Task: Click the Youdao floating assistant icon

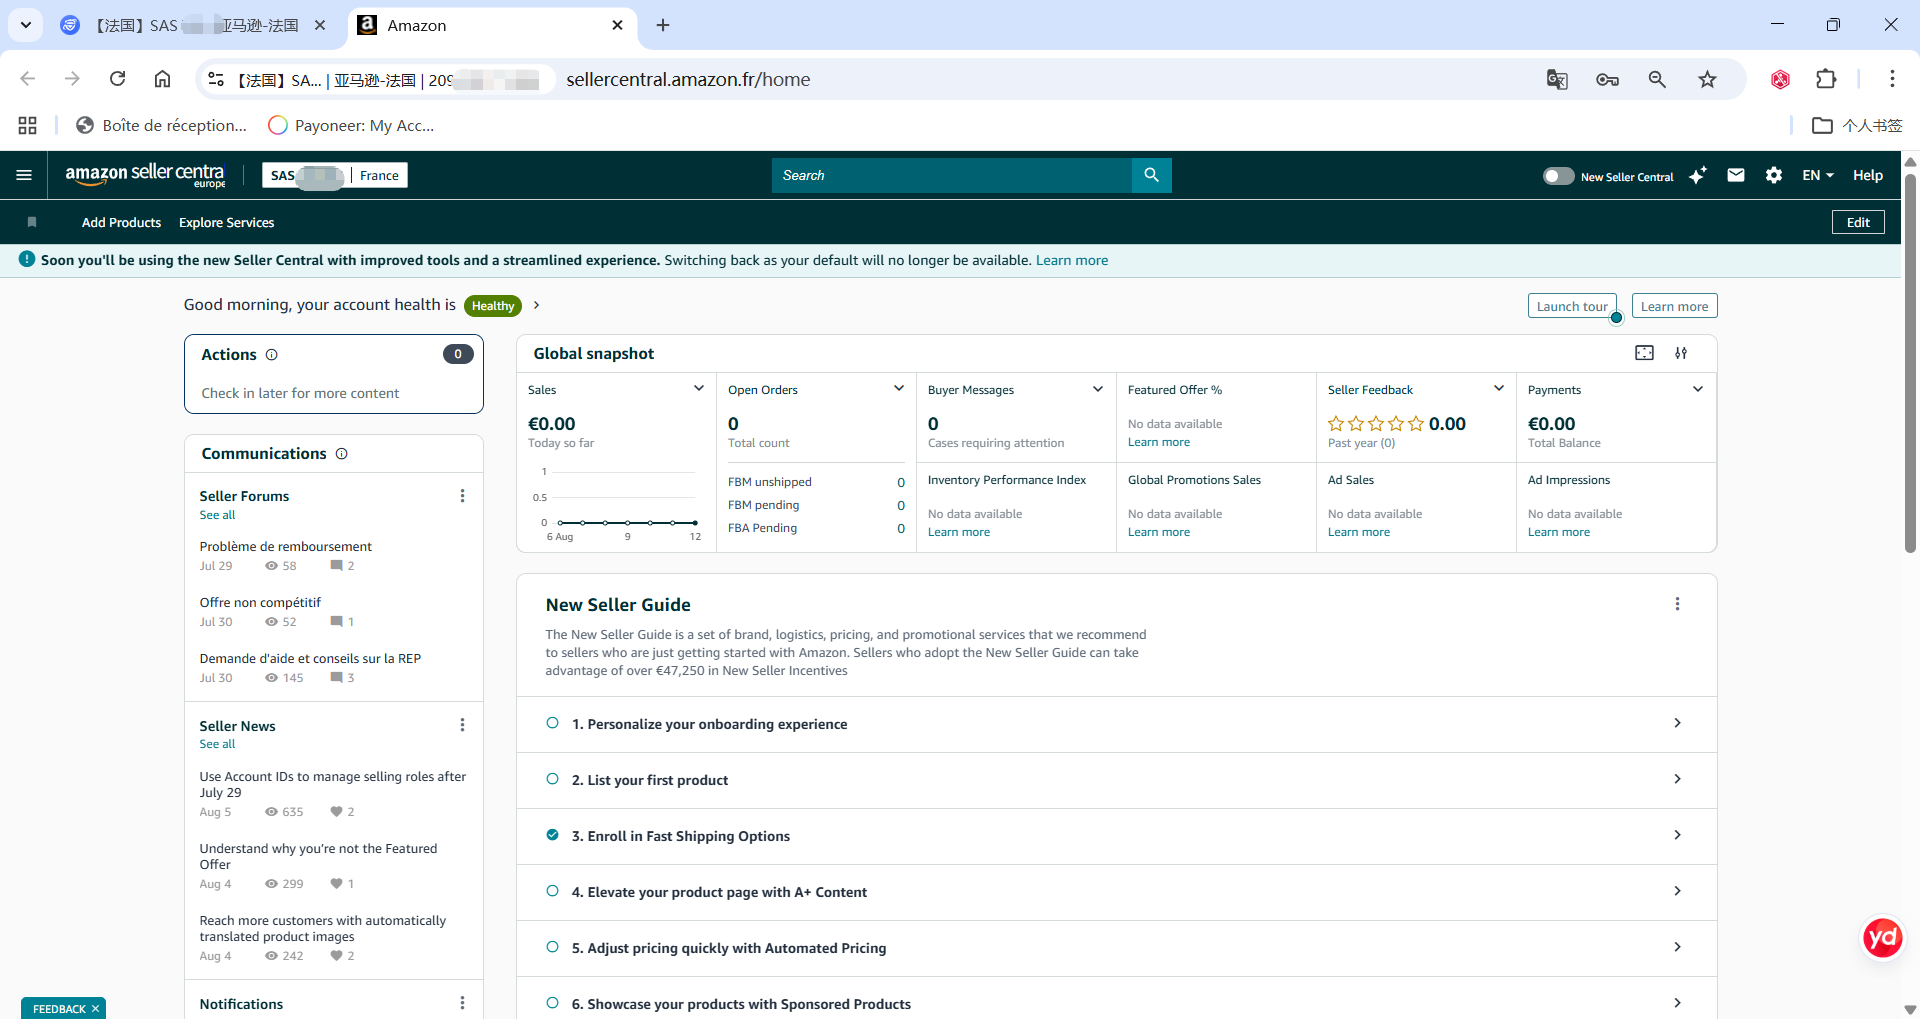Action: click(x=1882, y=938)
